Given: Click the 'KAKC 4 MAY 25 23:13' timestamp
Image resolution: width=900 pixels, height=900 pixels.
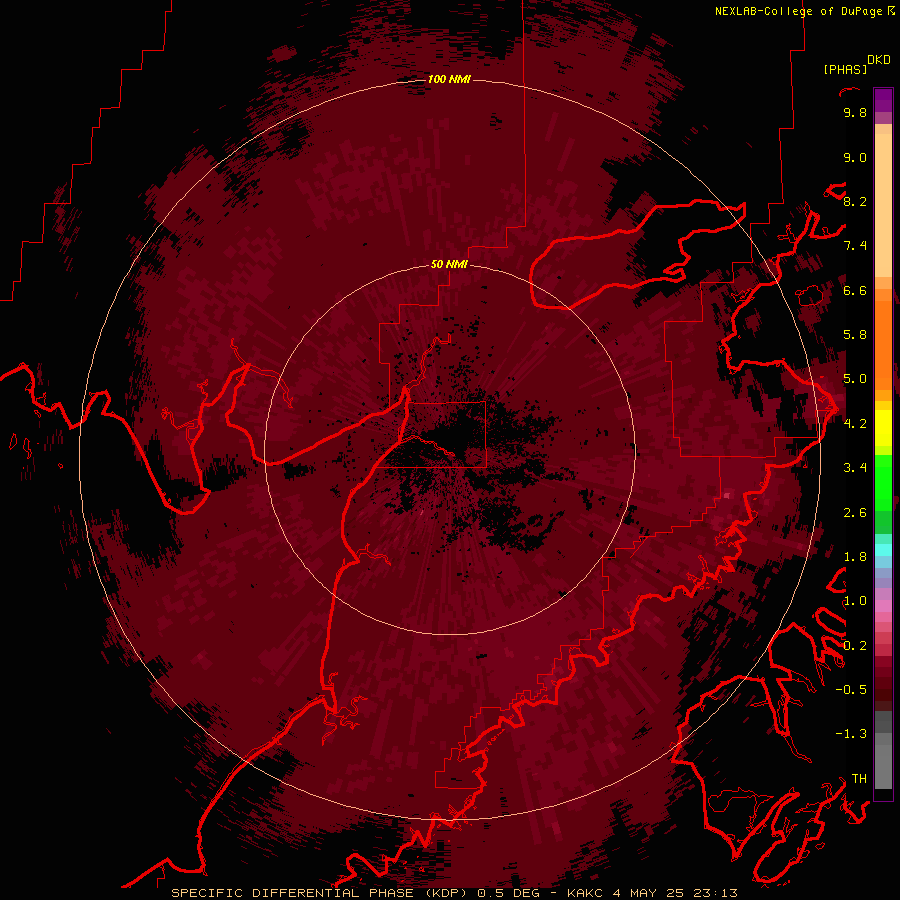Looking at the screenshot, I should (x=652, y=893).
